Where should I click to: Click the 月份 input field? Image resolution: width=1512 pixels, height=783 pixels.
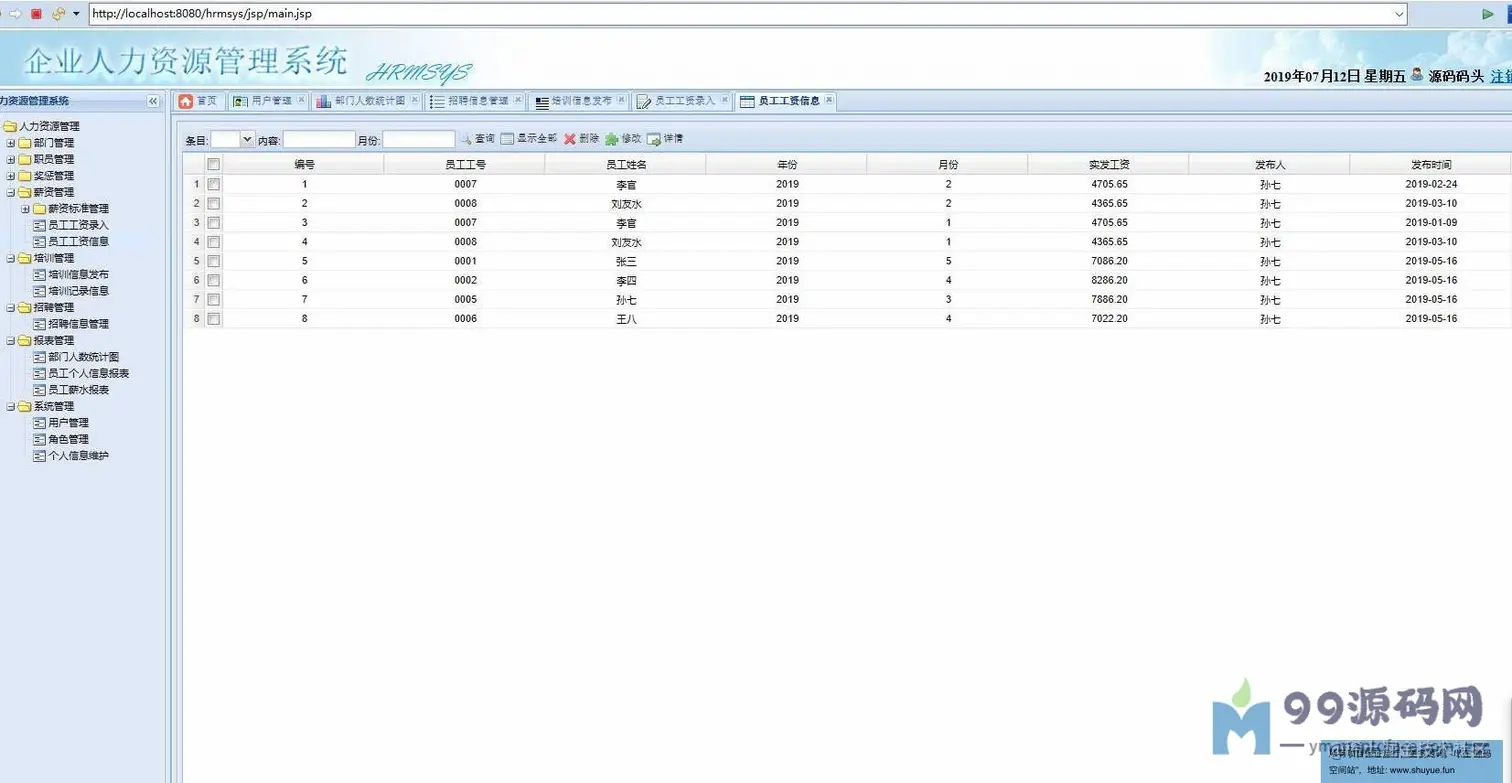(419, 140)
